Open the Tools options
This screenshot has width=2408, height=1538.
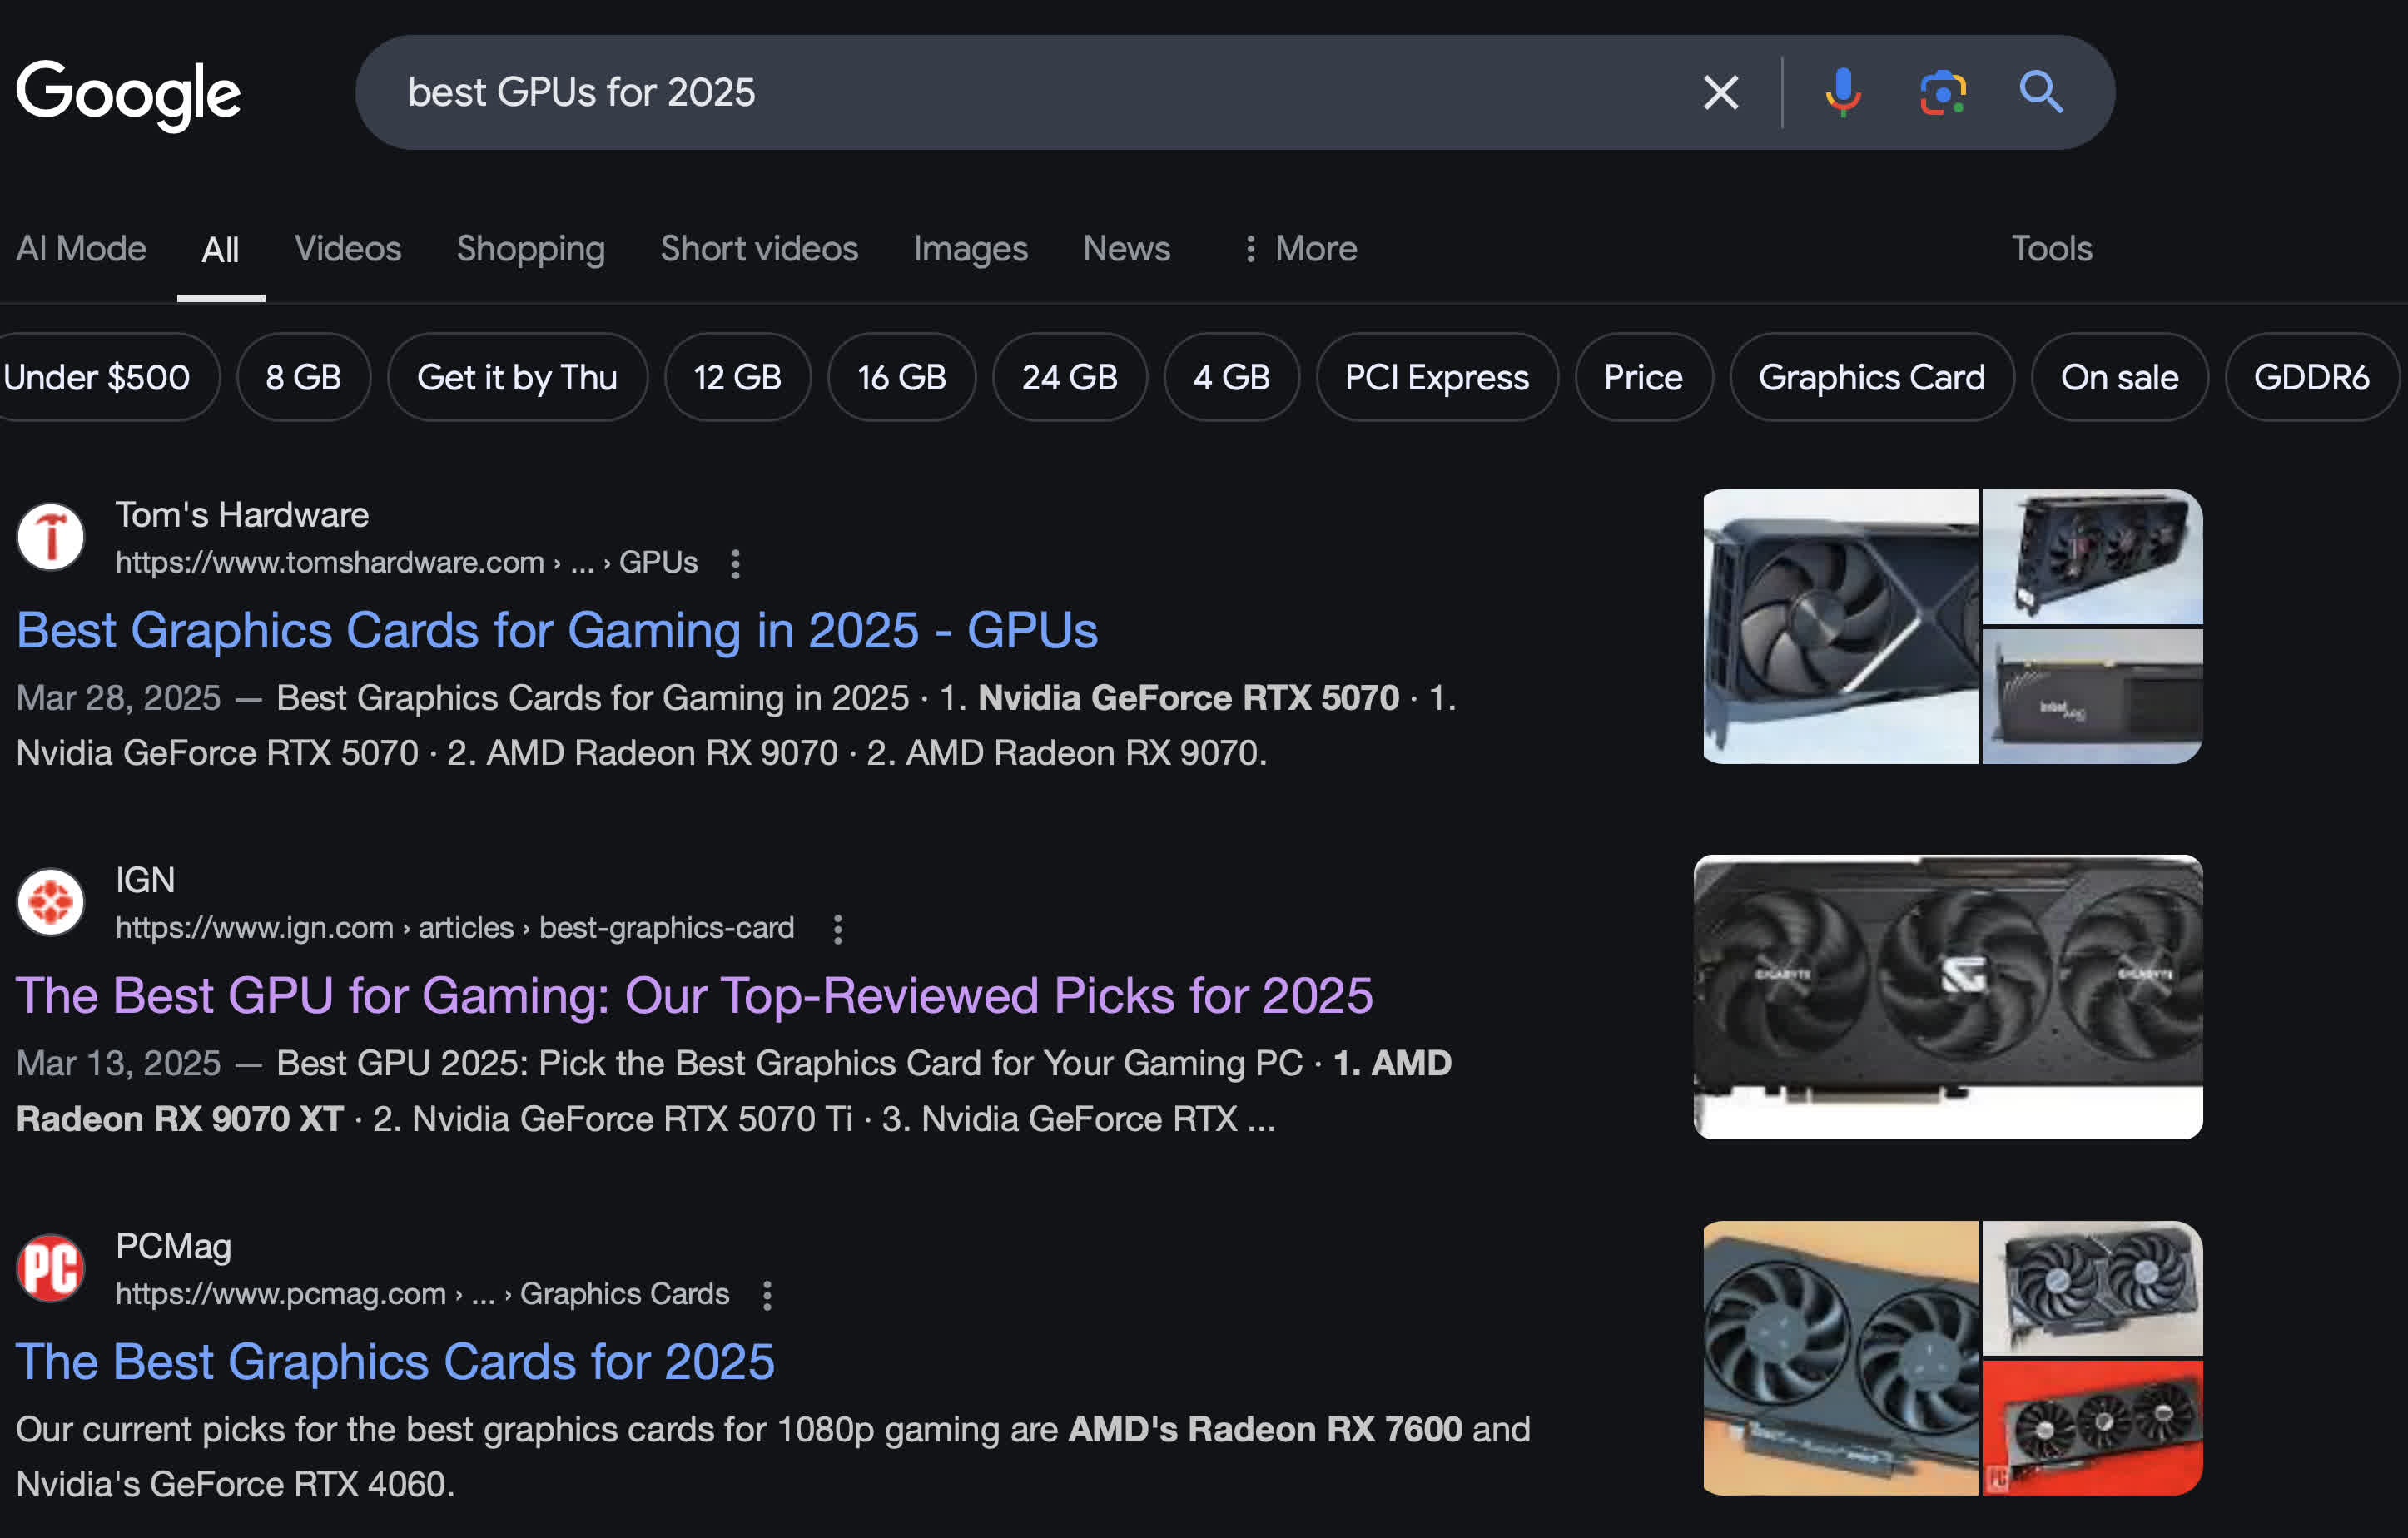pyautogui.click(x=2051, y=248)
